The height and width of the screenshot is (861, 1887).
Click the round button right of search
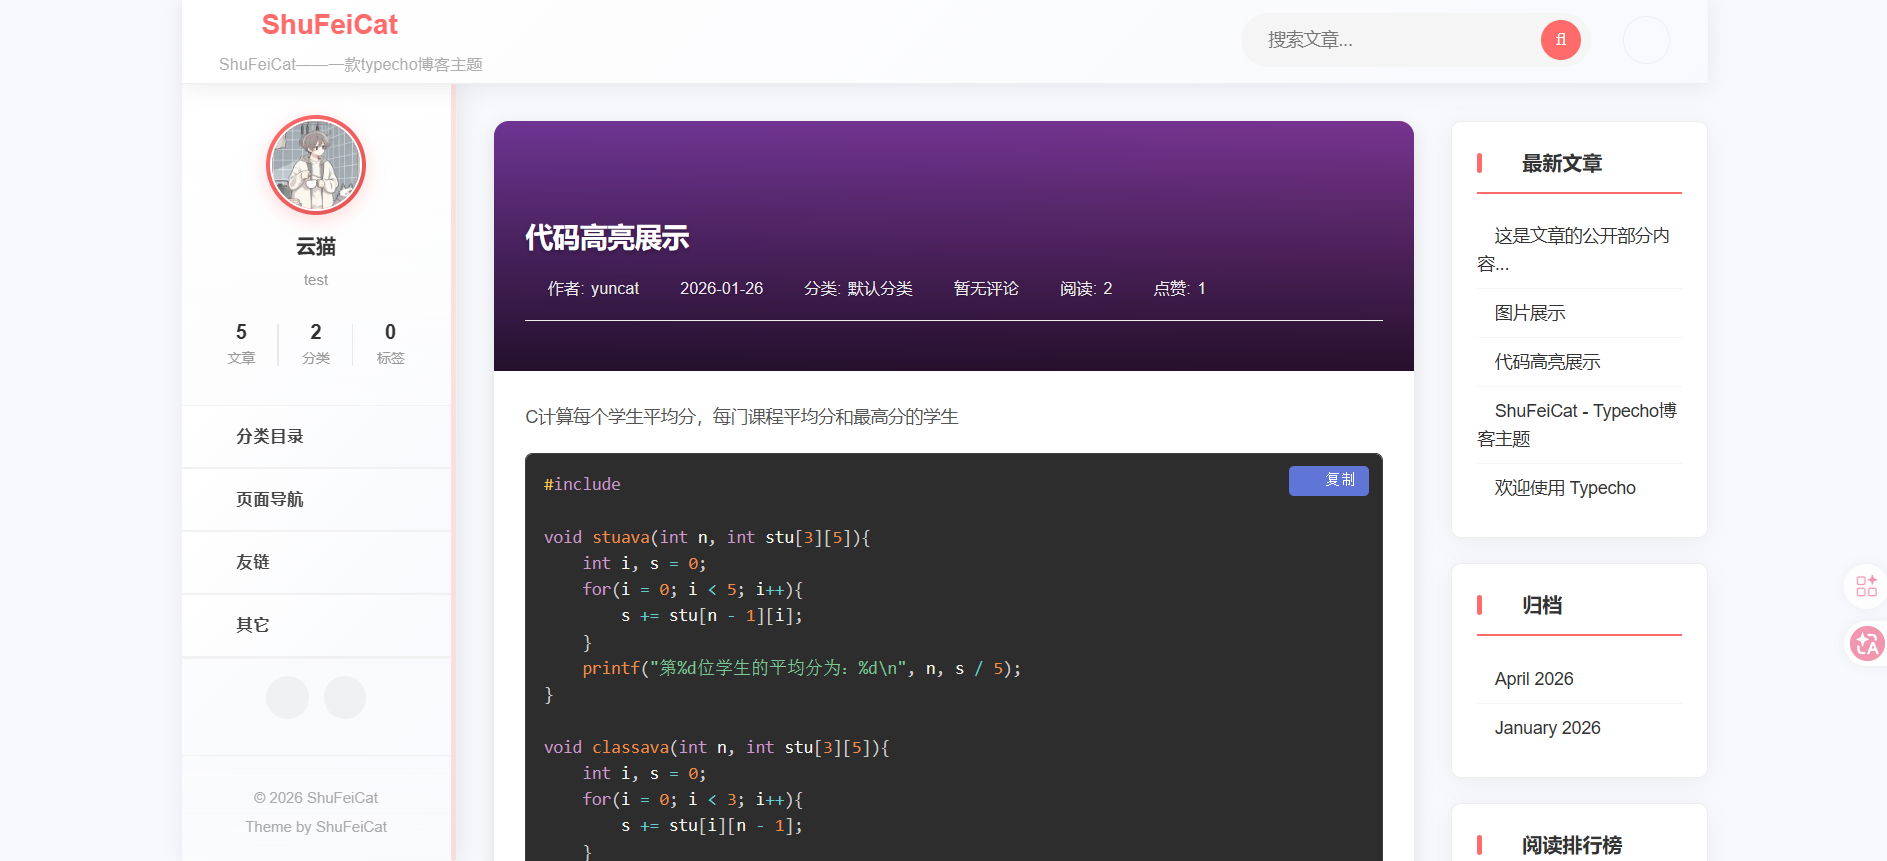tap(1646, 40)
